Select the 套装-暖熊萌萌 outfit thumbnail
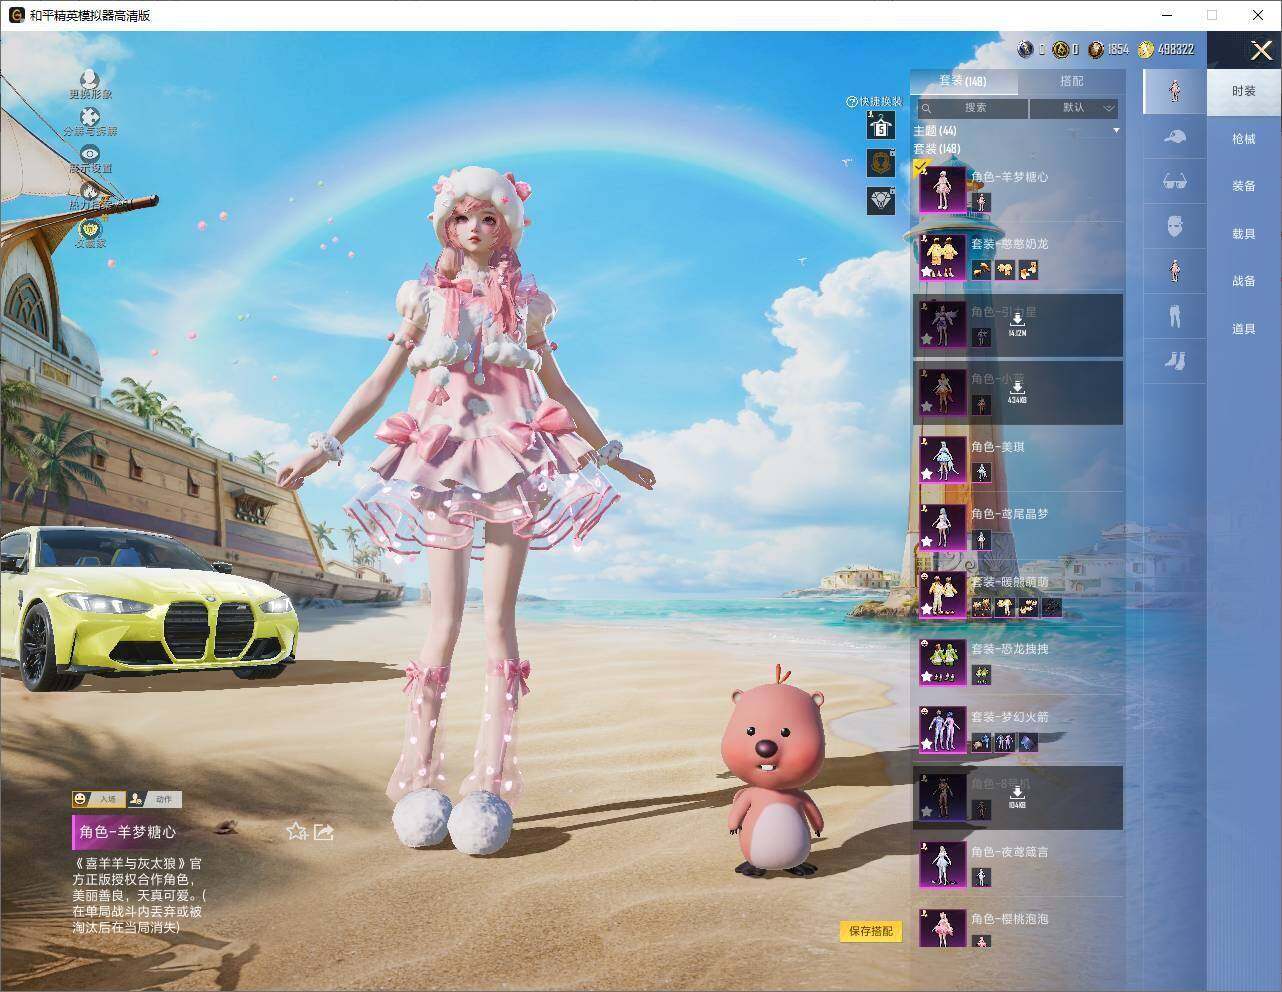The image size is (1282, 992). tap(942, 594)
